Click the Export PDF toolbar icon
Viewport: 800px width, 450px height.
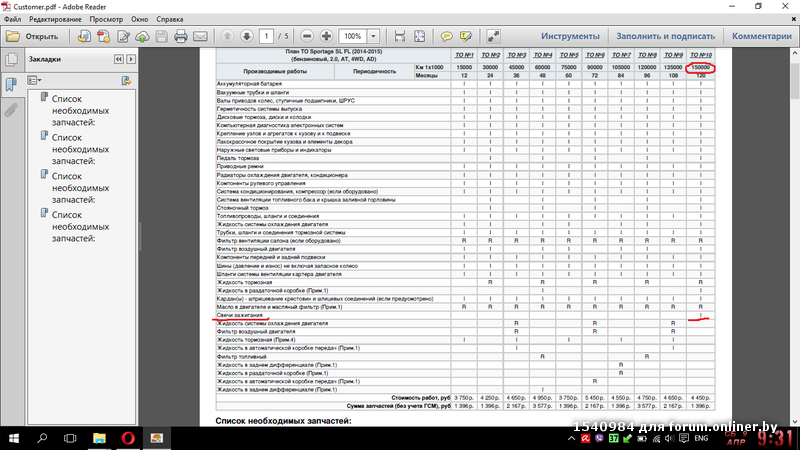104,36
